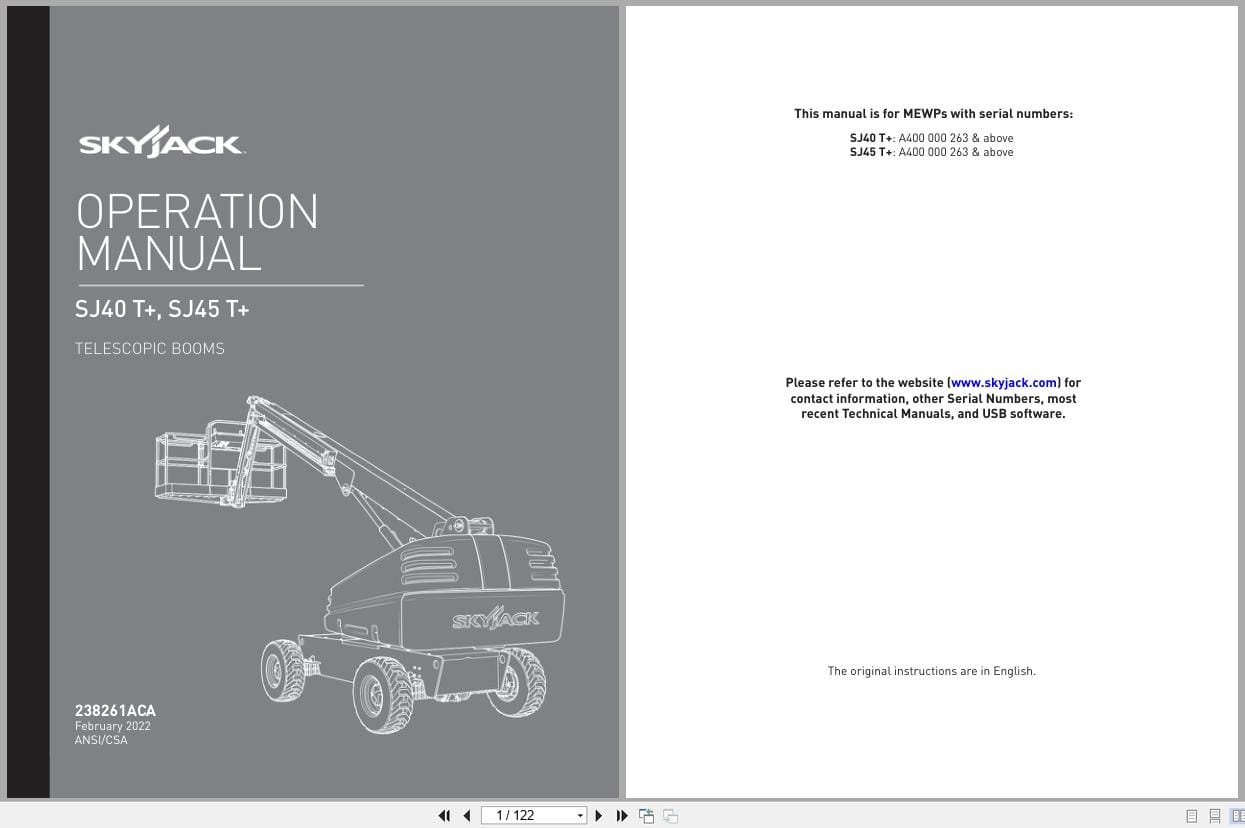Skip to the last page of the document

click(x=622, y=815)
